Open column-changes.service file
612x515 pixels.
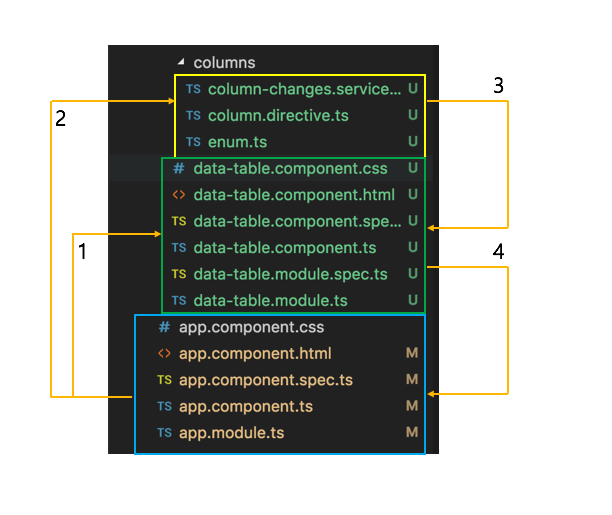coord(304,89)
